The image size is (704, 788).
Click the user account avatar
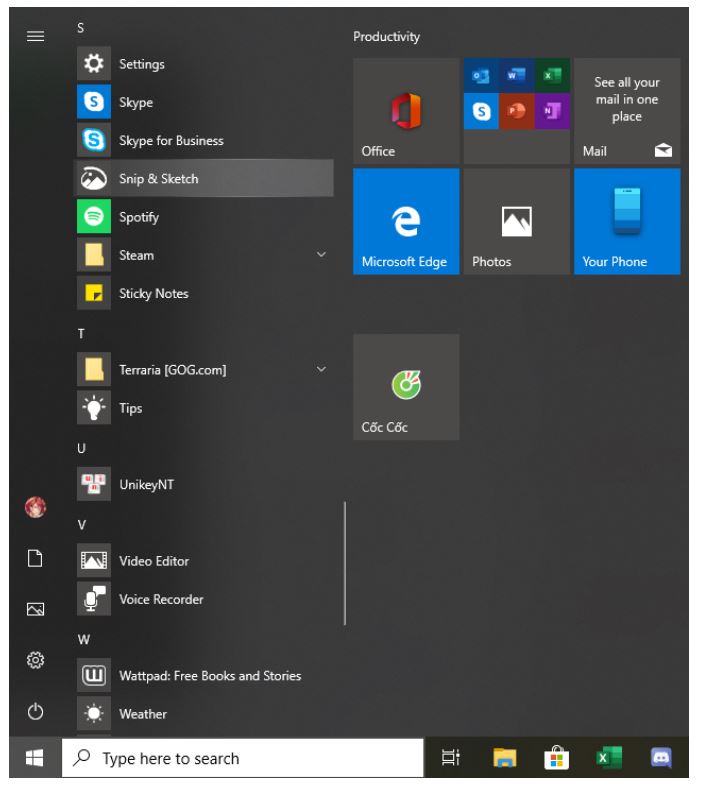pyautogui.click(x=35, y=508)
